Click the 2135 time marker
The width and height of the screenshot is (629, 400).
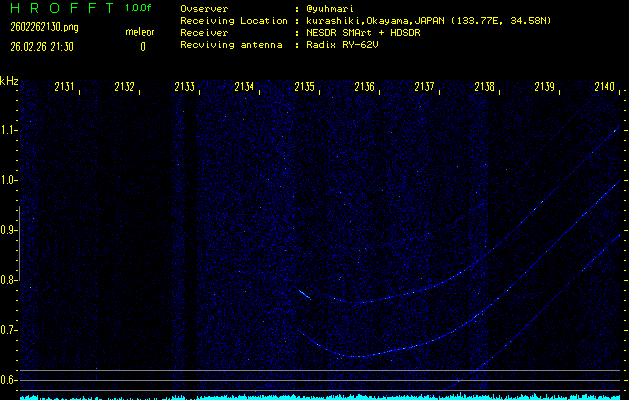(304, 87)
